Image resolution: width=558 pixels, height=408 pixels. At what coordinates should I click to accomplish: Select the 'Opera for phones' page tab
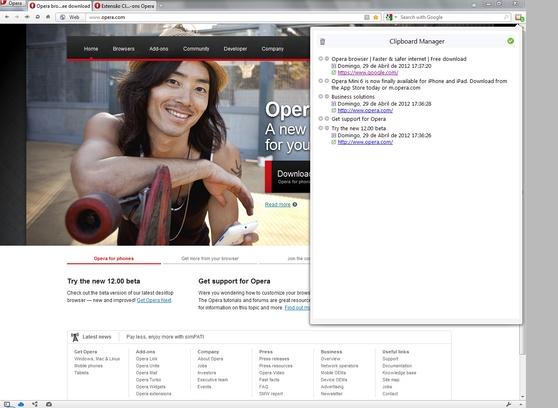(114, 259)
